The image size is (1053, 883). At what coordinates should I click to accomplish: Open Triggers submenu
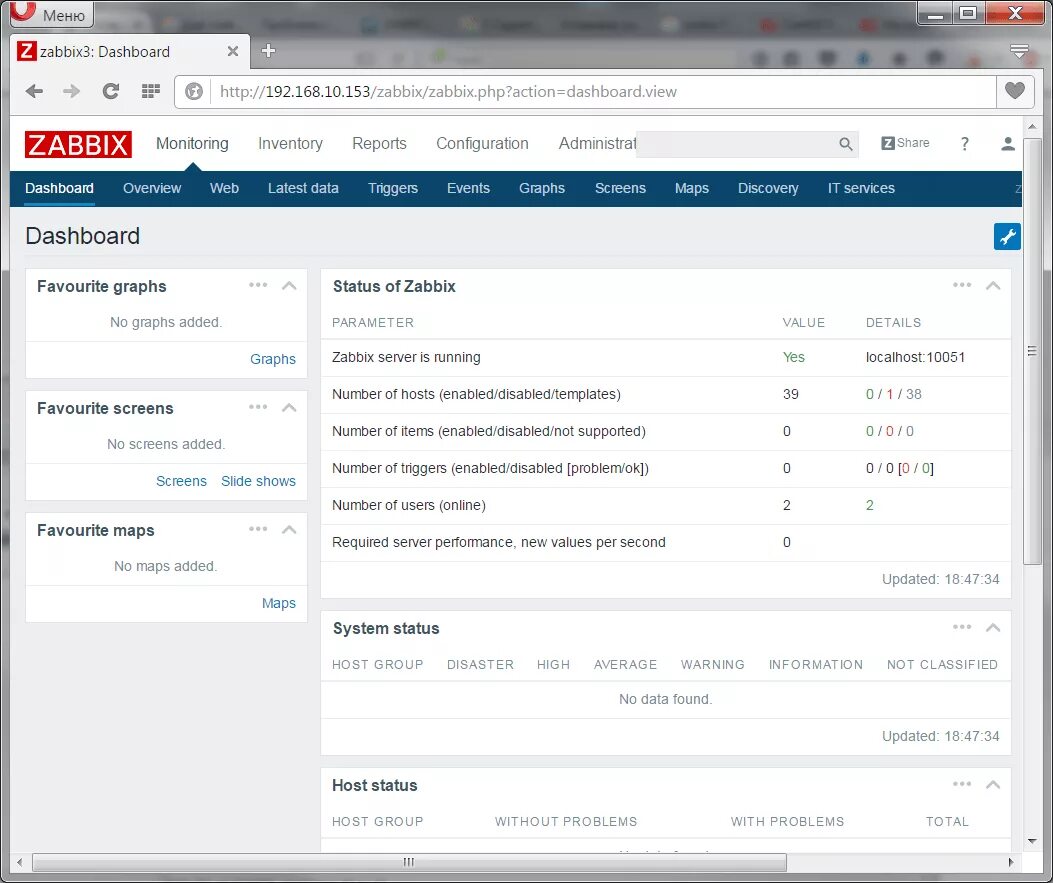(x=393, y=188)
